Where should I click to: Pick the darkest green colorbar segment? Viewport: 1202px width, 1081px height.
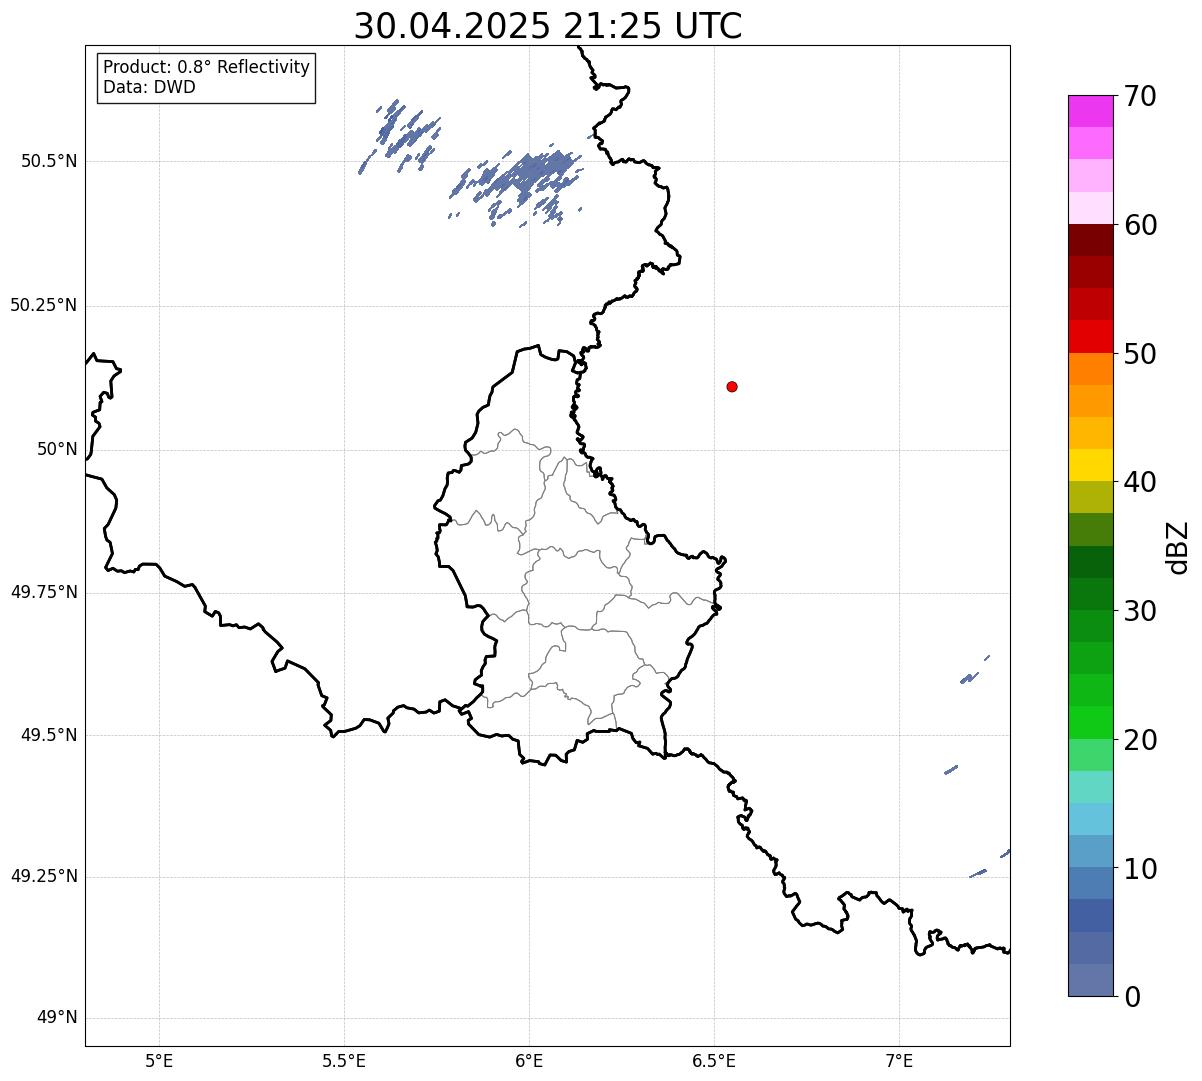[x=1090, y=562]
